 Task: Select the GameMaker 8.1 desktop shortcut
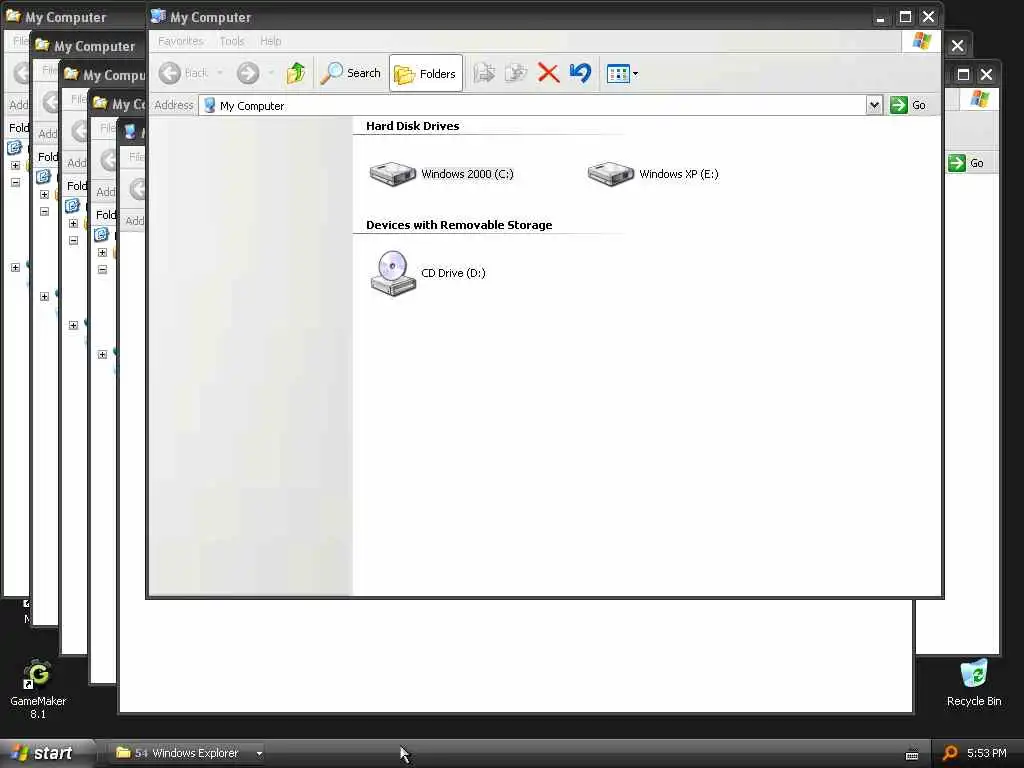tap(38, 690)
